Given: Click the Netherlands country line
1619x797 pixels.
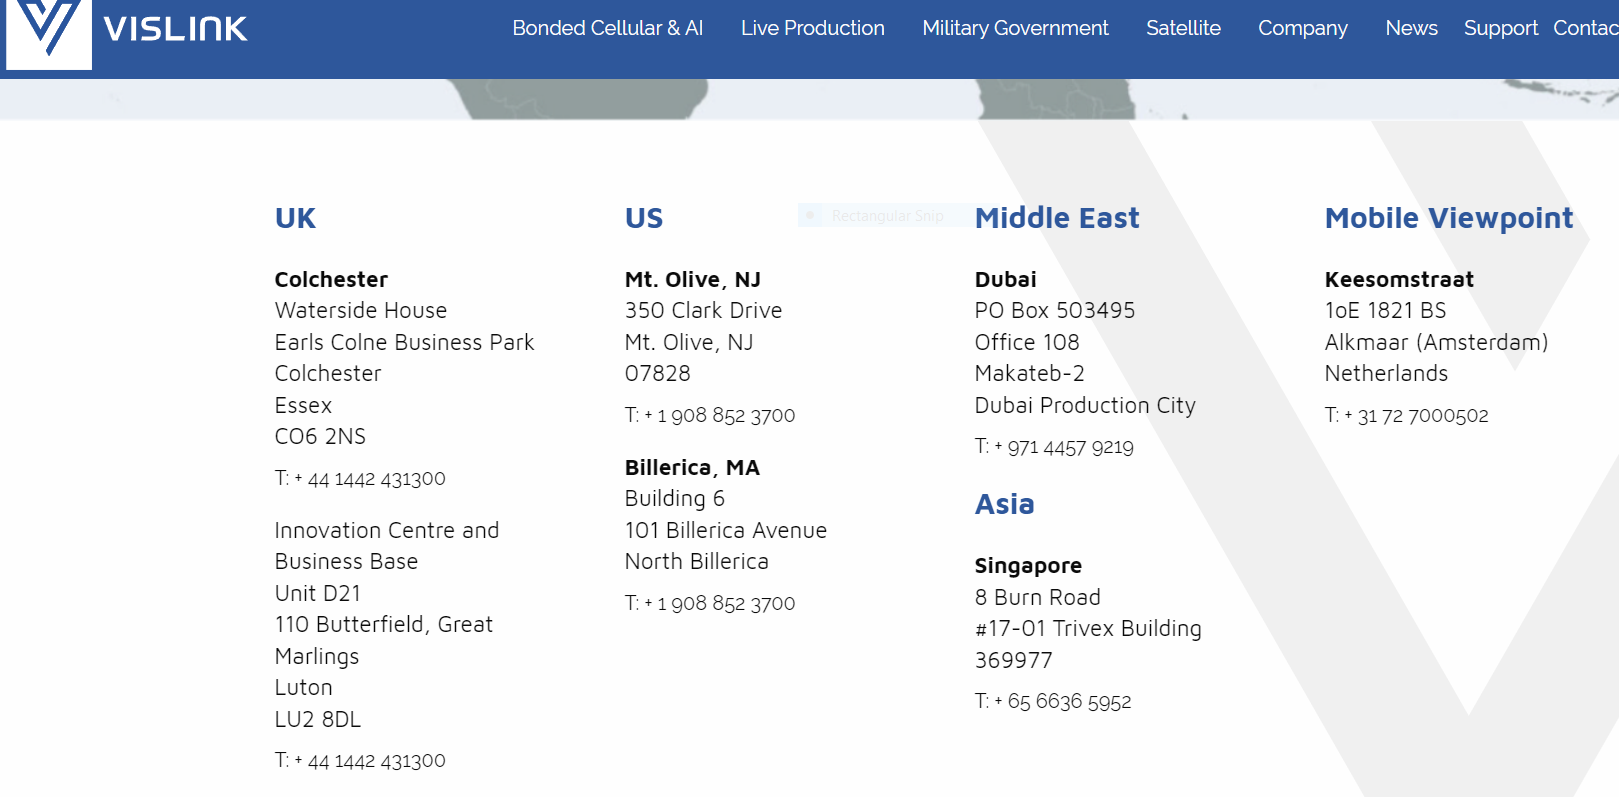Looking at the screenshot, I should click(x=1386, y=374).
